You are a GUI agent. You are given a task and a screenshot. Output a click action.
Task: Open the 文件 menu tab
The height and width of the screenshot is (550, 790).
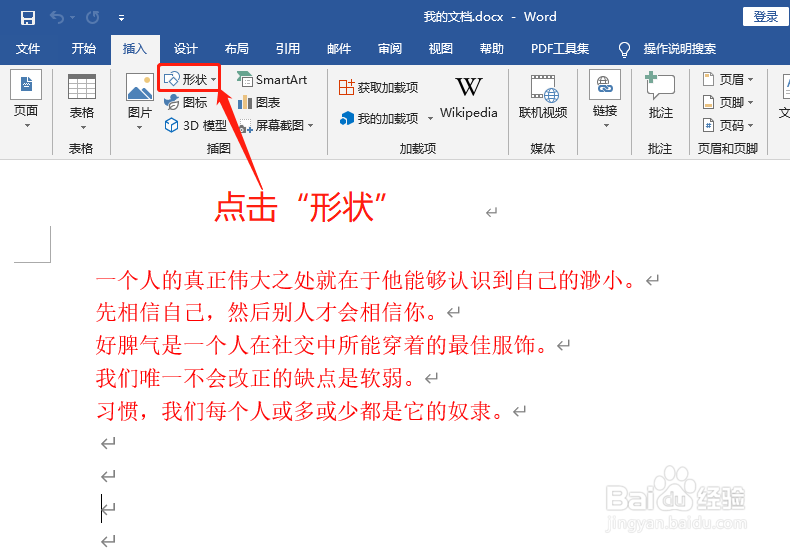(28, 49)
